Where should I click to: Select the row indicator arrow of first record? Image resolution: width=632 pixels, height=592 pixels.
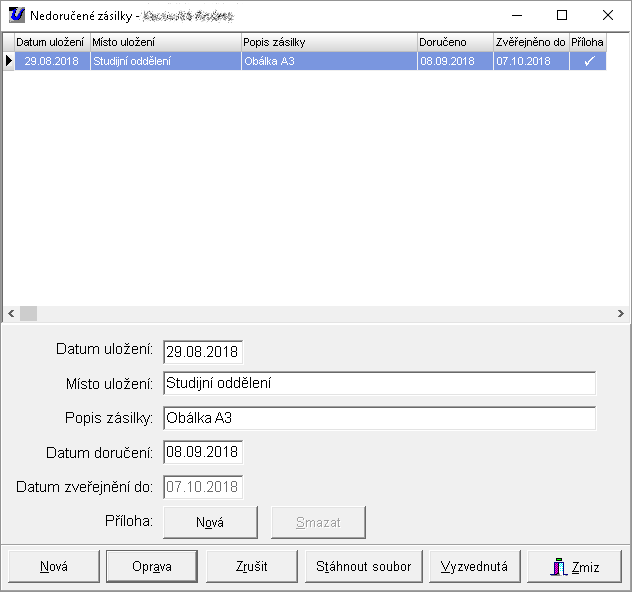(9, 61)
